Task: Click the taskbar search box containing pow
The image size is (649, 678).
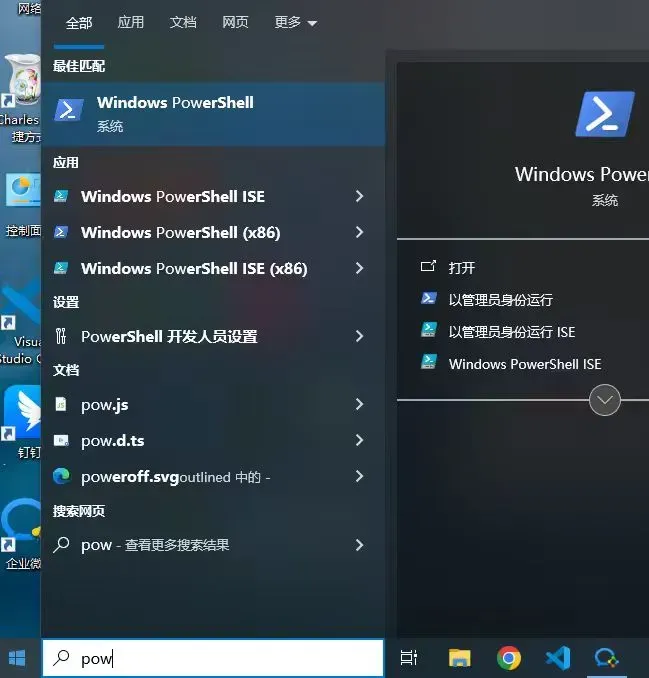Action: click(x=213, y=658)
